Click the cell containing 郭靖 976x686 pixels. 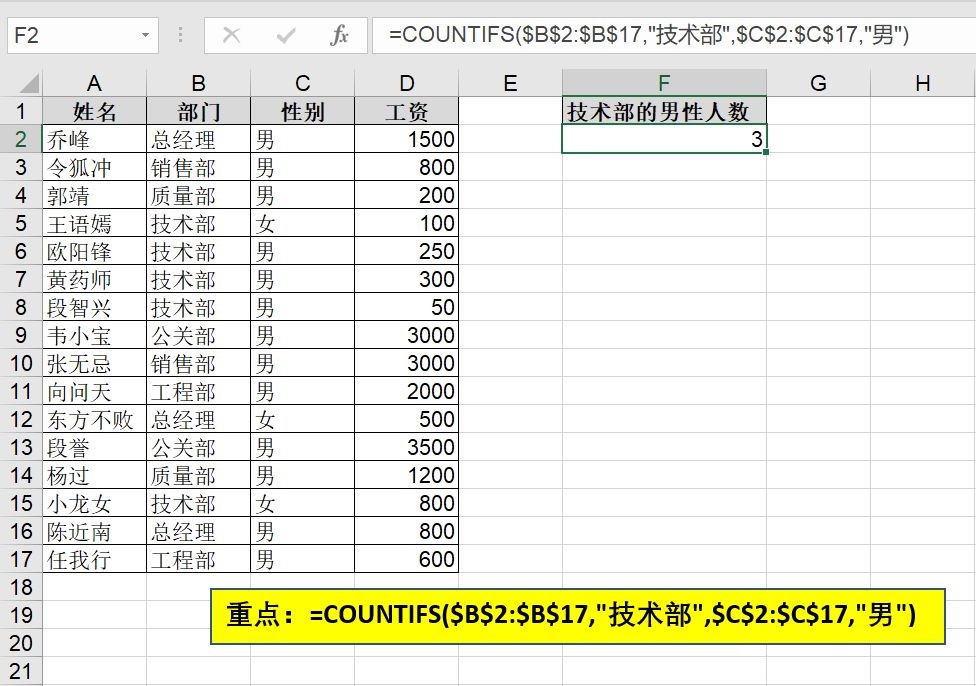94,195
